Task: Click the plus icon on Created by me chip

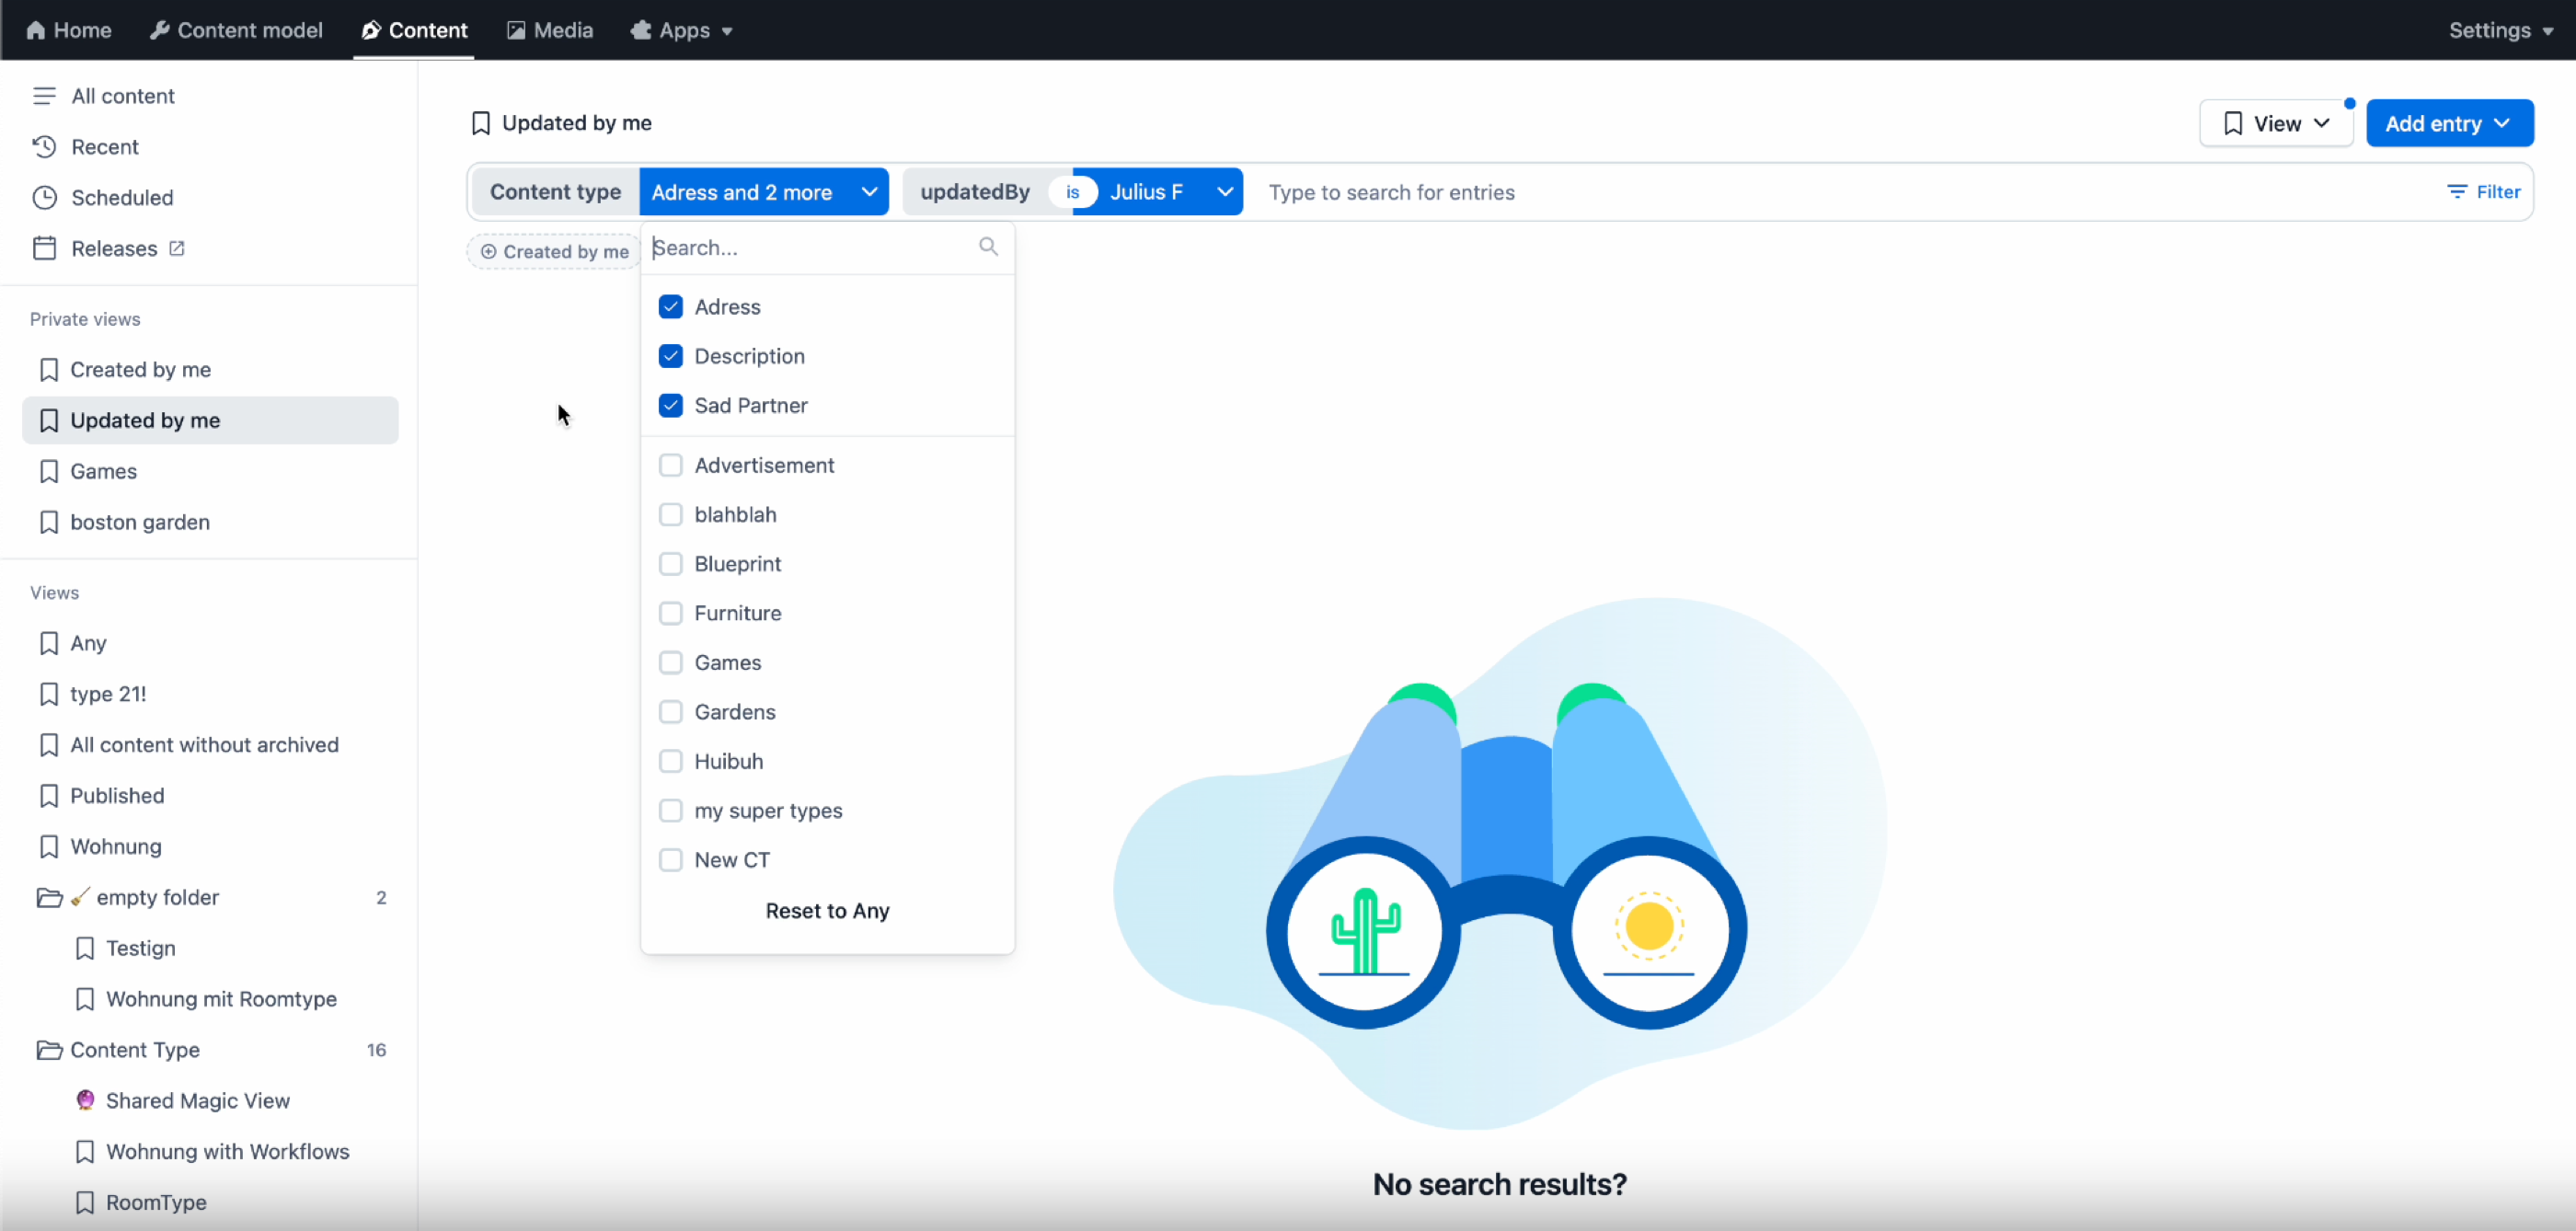Action: click(x=489, y=252)
